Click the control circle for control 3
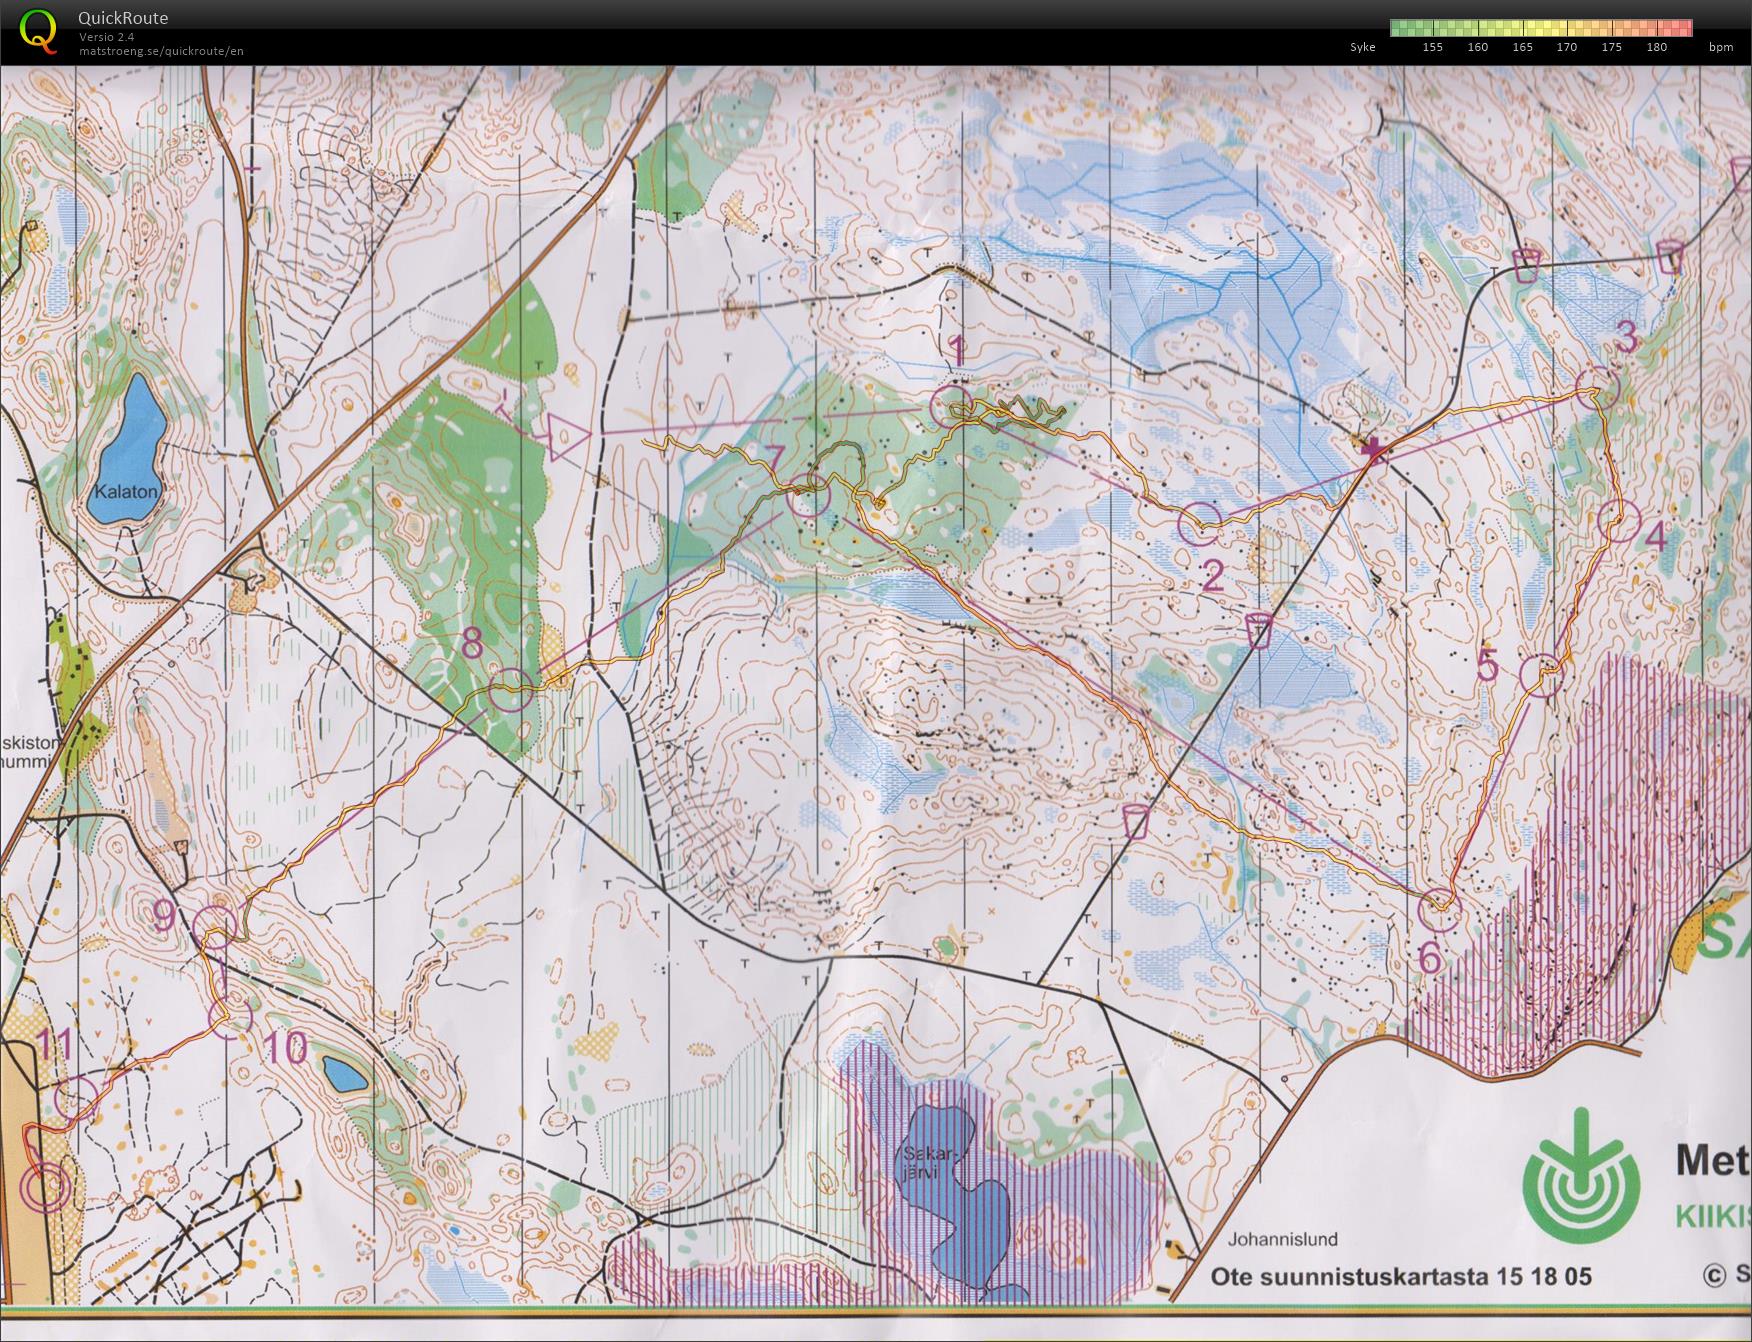This screenshot has height=1342, width=1752. (x=1596, y=388)
